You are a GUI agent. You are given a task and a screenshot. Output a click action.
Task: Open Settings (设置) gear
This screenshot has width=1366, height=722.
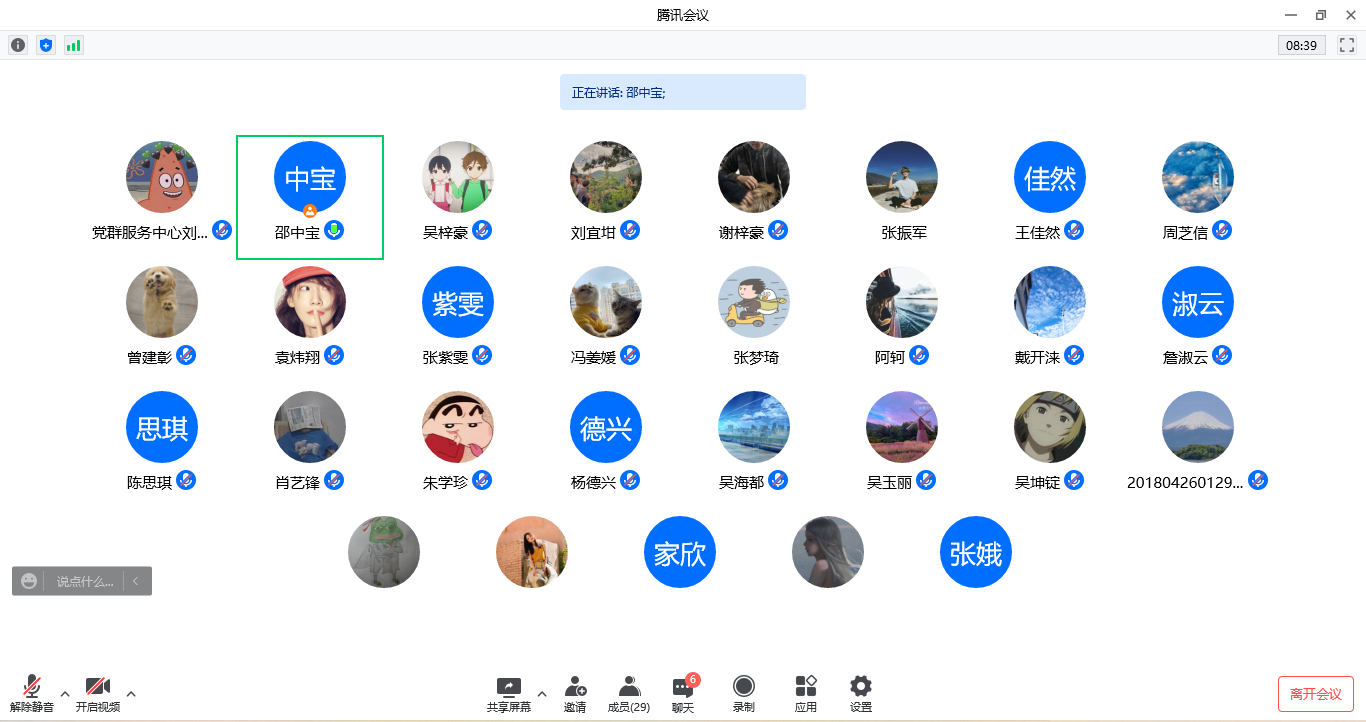860,693
